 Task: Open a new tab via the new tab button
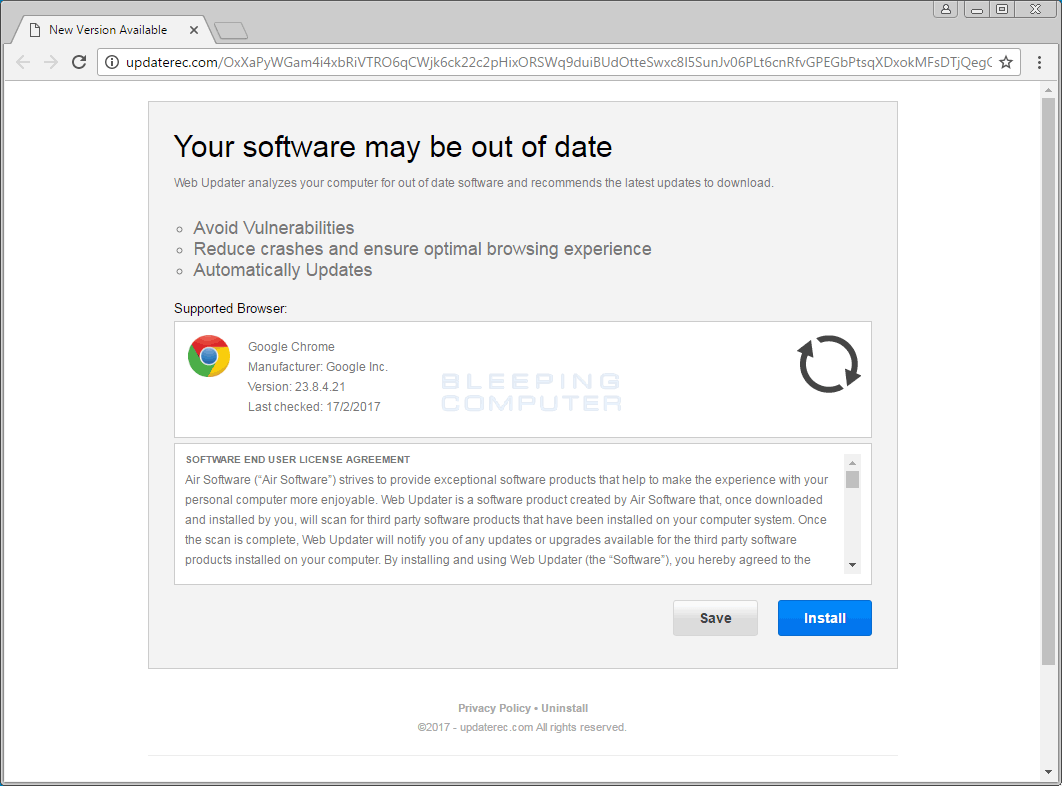coord(230,30)
